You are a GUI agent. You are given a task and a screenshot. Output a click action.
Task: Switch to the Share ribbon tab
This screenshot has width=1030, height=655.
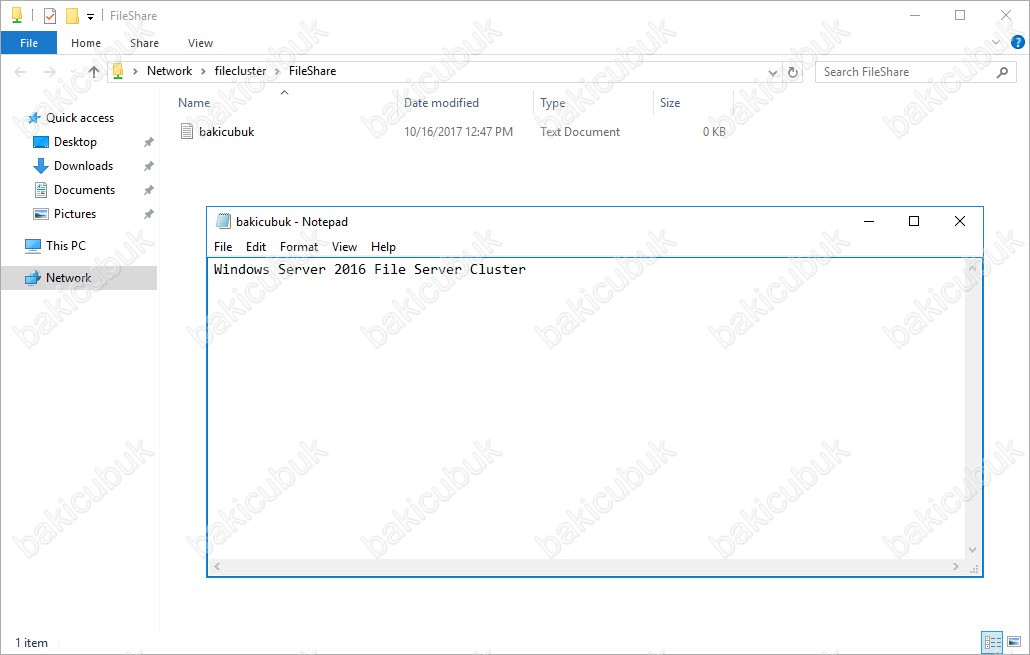coord(145,43)
